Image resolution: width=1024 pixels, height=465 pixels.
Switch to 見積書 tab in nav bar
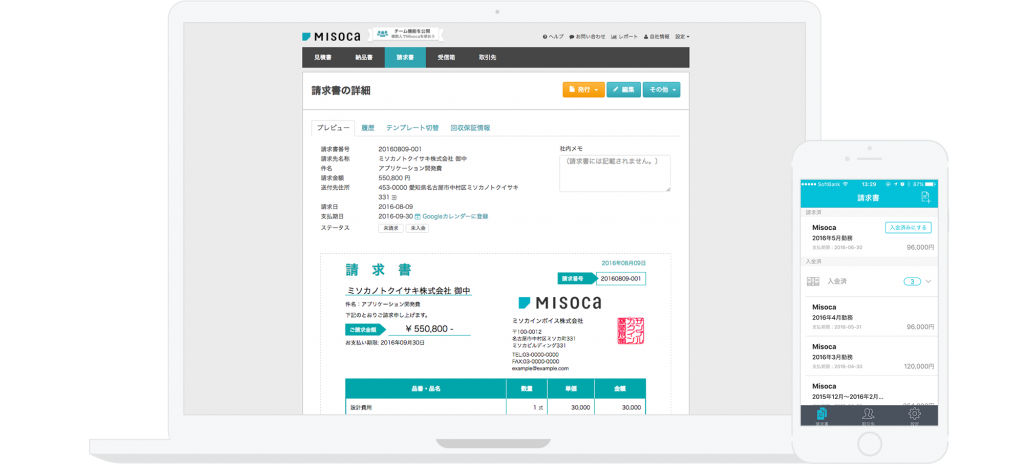click(x=323, y=57)
